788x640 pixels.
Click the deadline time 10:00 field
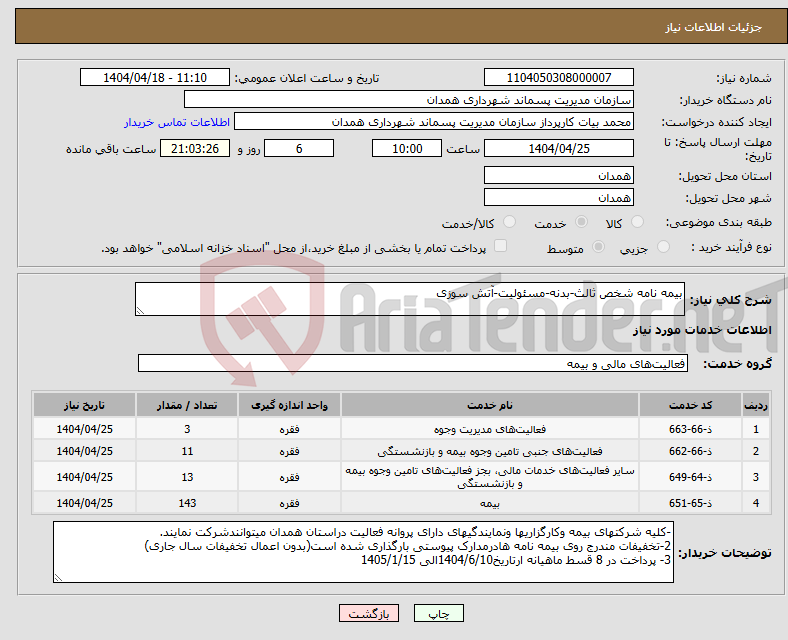pos(407,148)
